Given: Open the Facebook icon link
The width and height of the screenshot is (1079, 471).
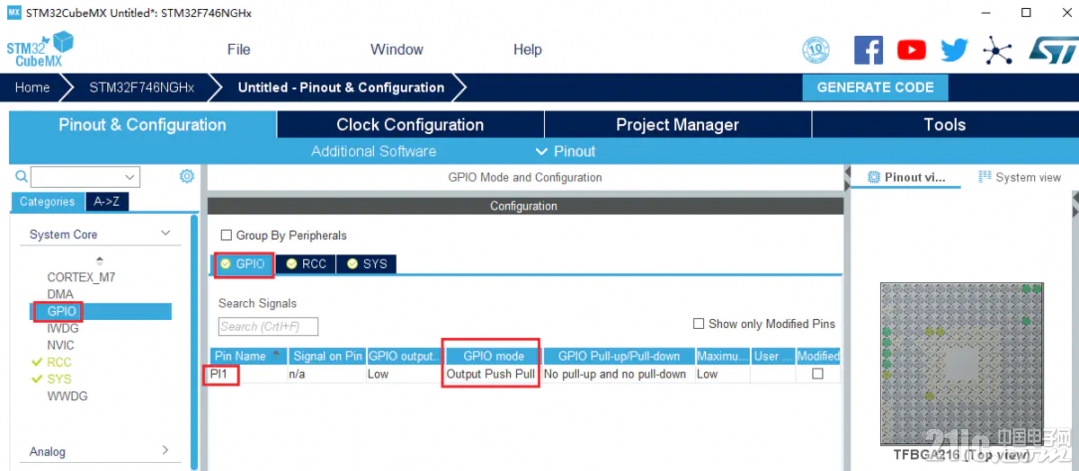Looking at the screenshot, I should coord(868,50).
